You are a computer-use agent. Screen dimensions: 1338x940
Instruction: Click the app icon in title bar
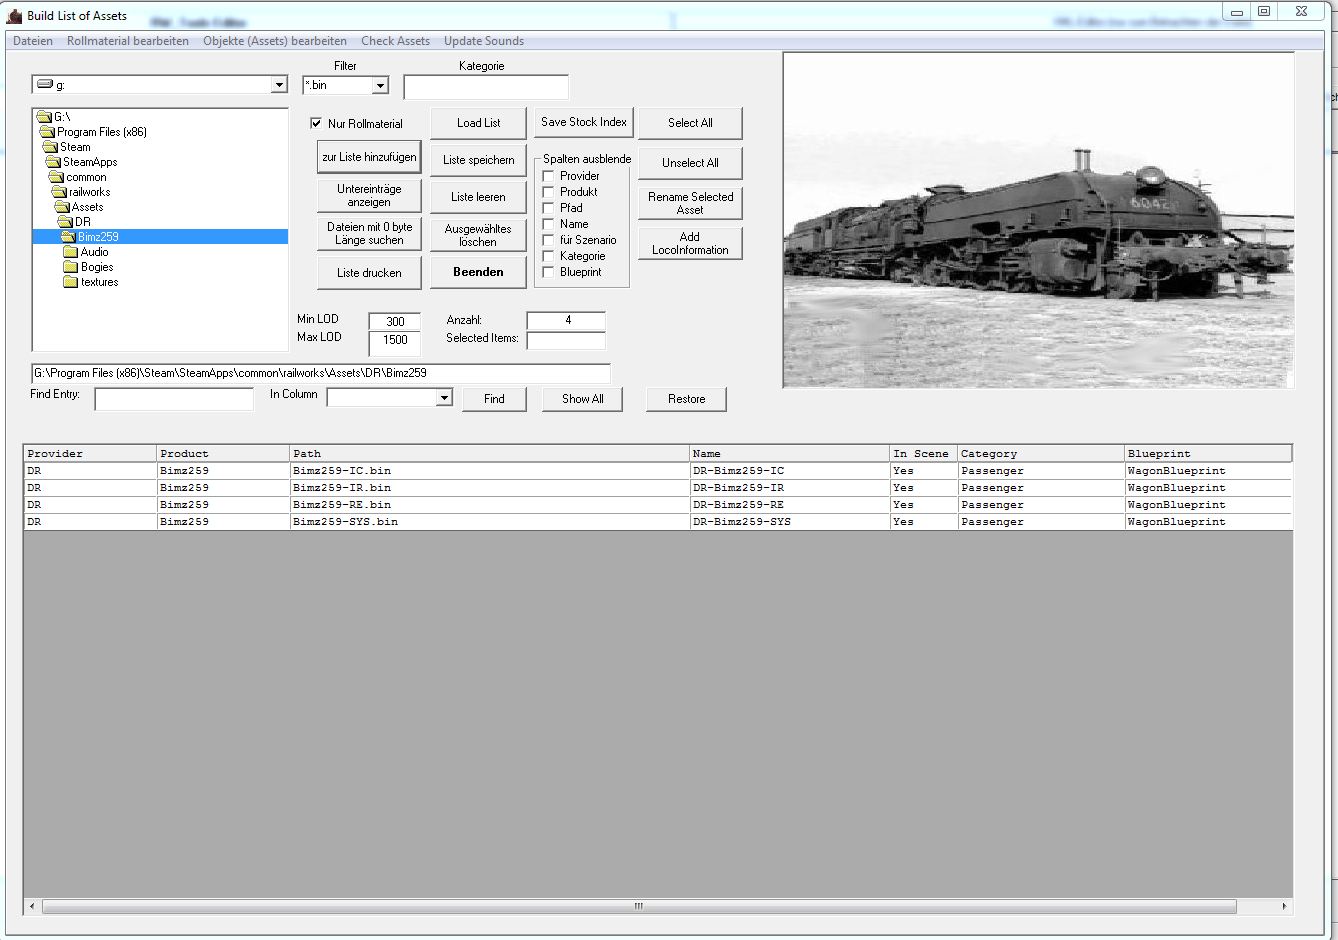click(14, 16)
